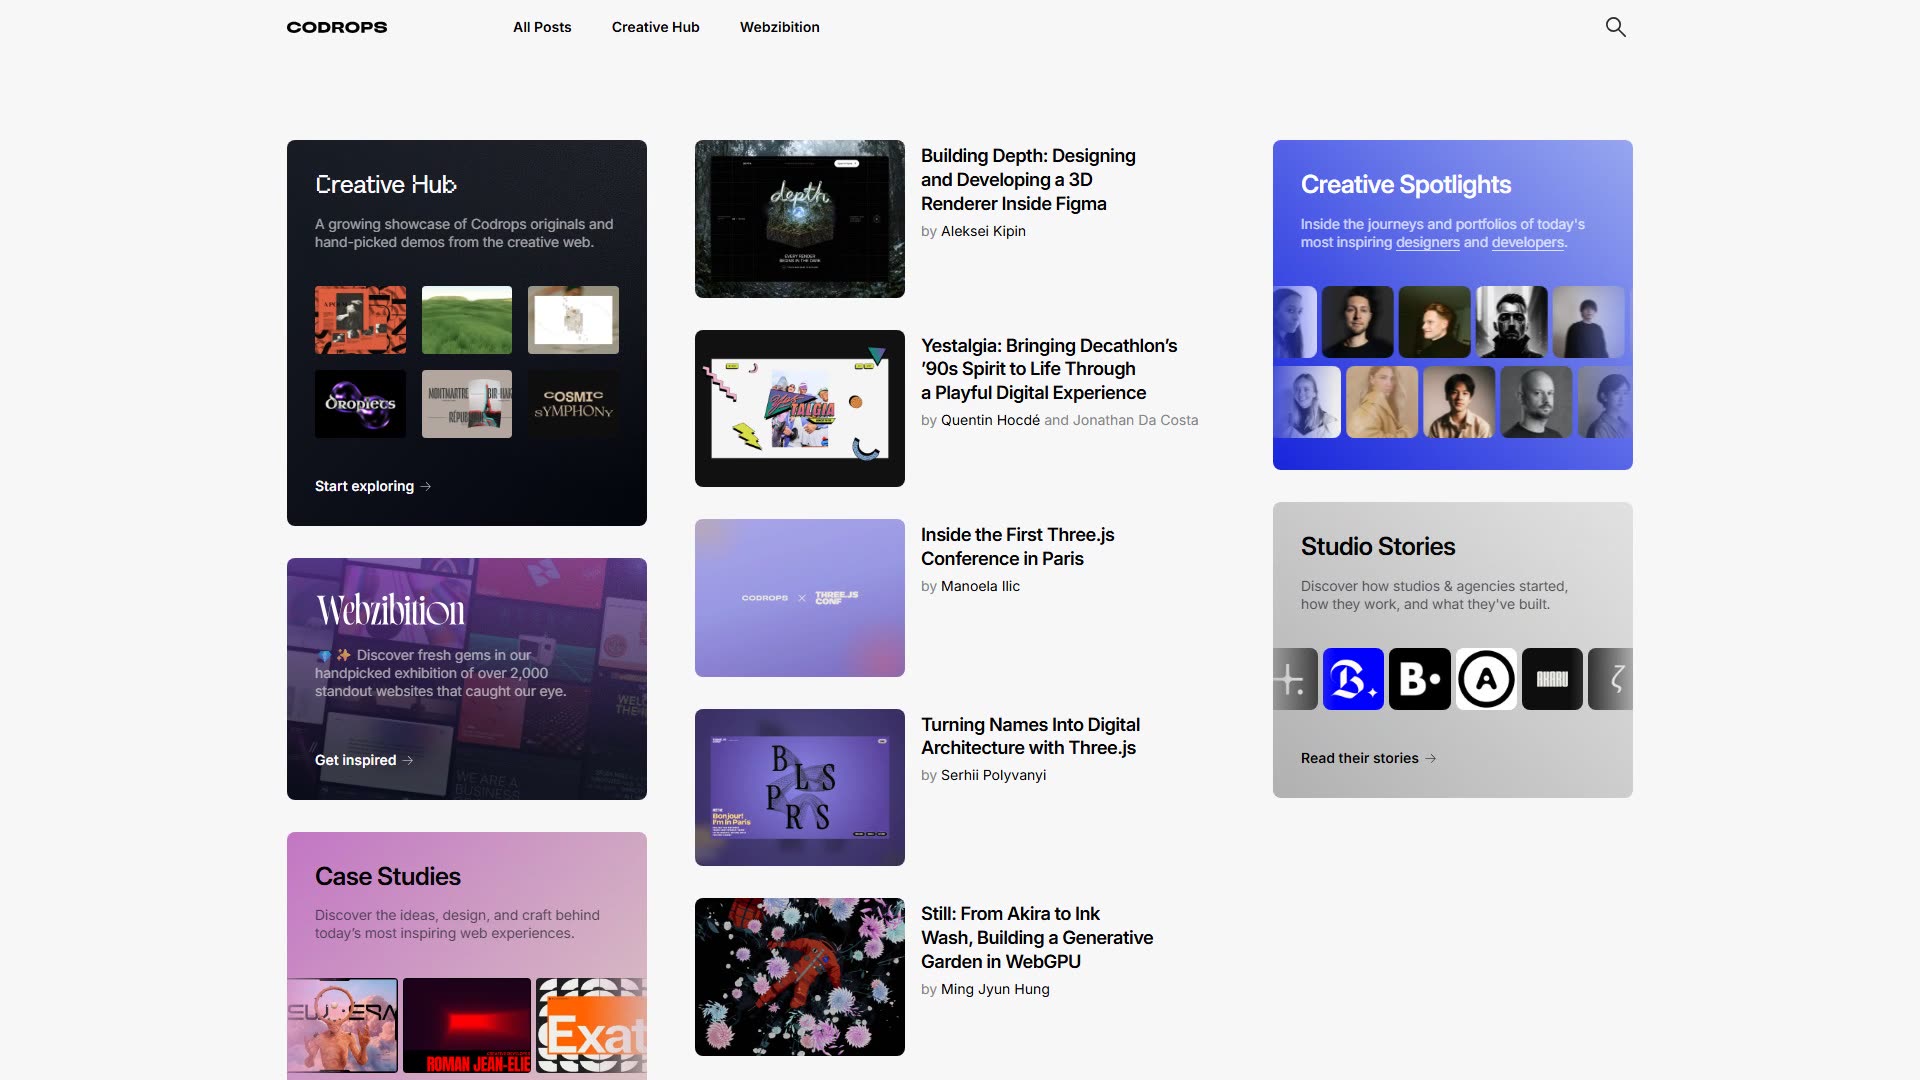
Task: Open the red Roman Jean-Elie case study
Action: 467,1025
